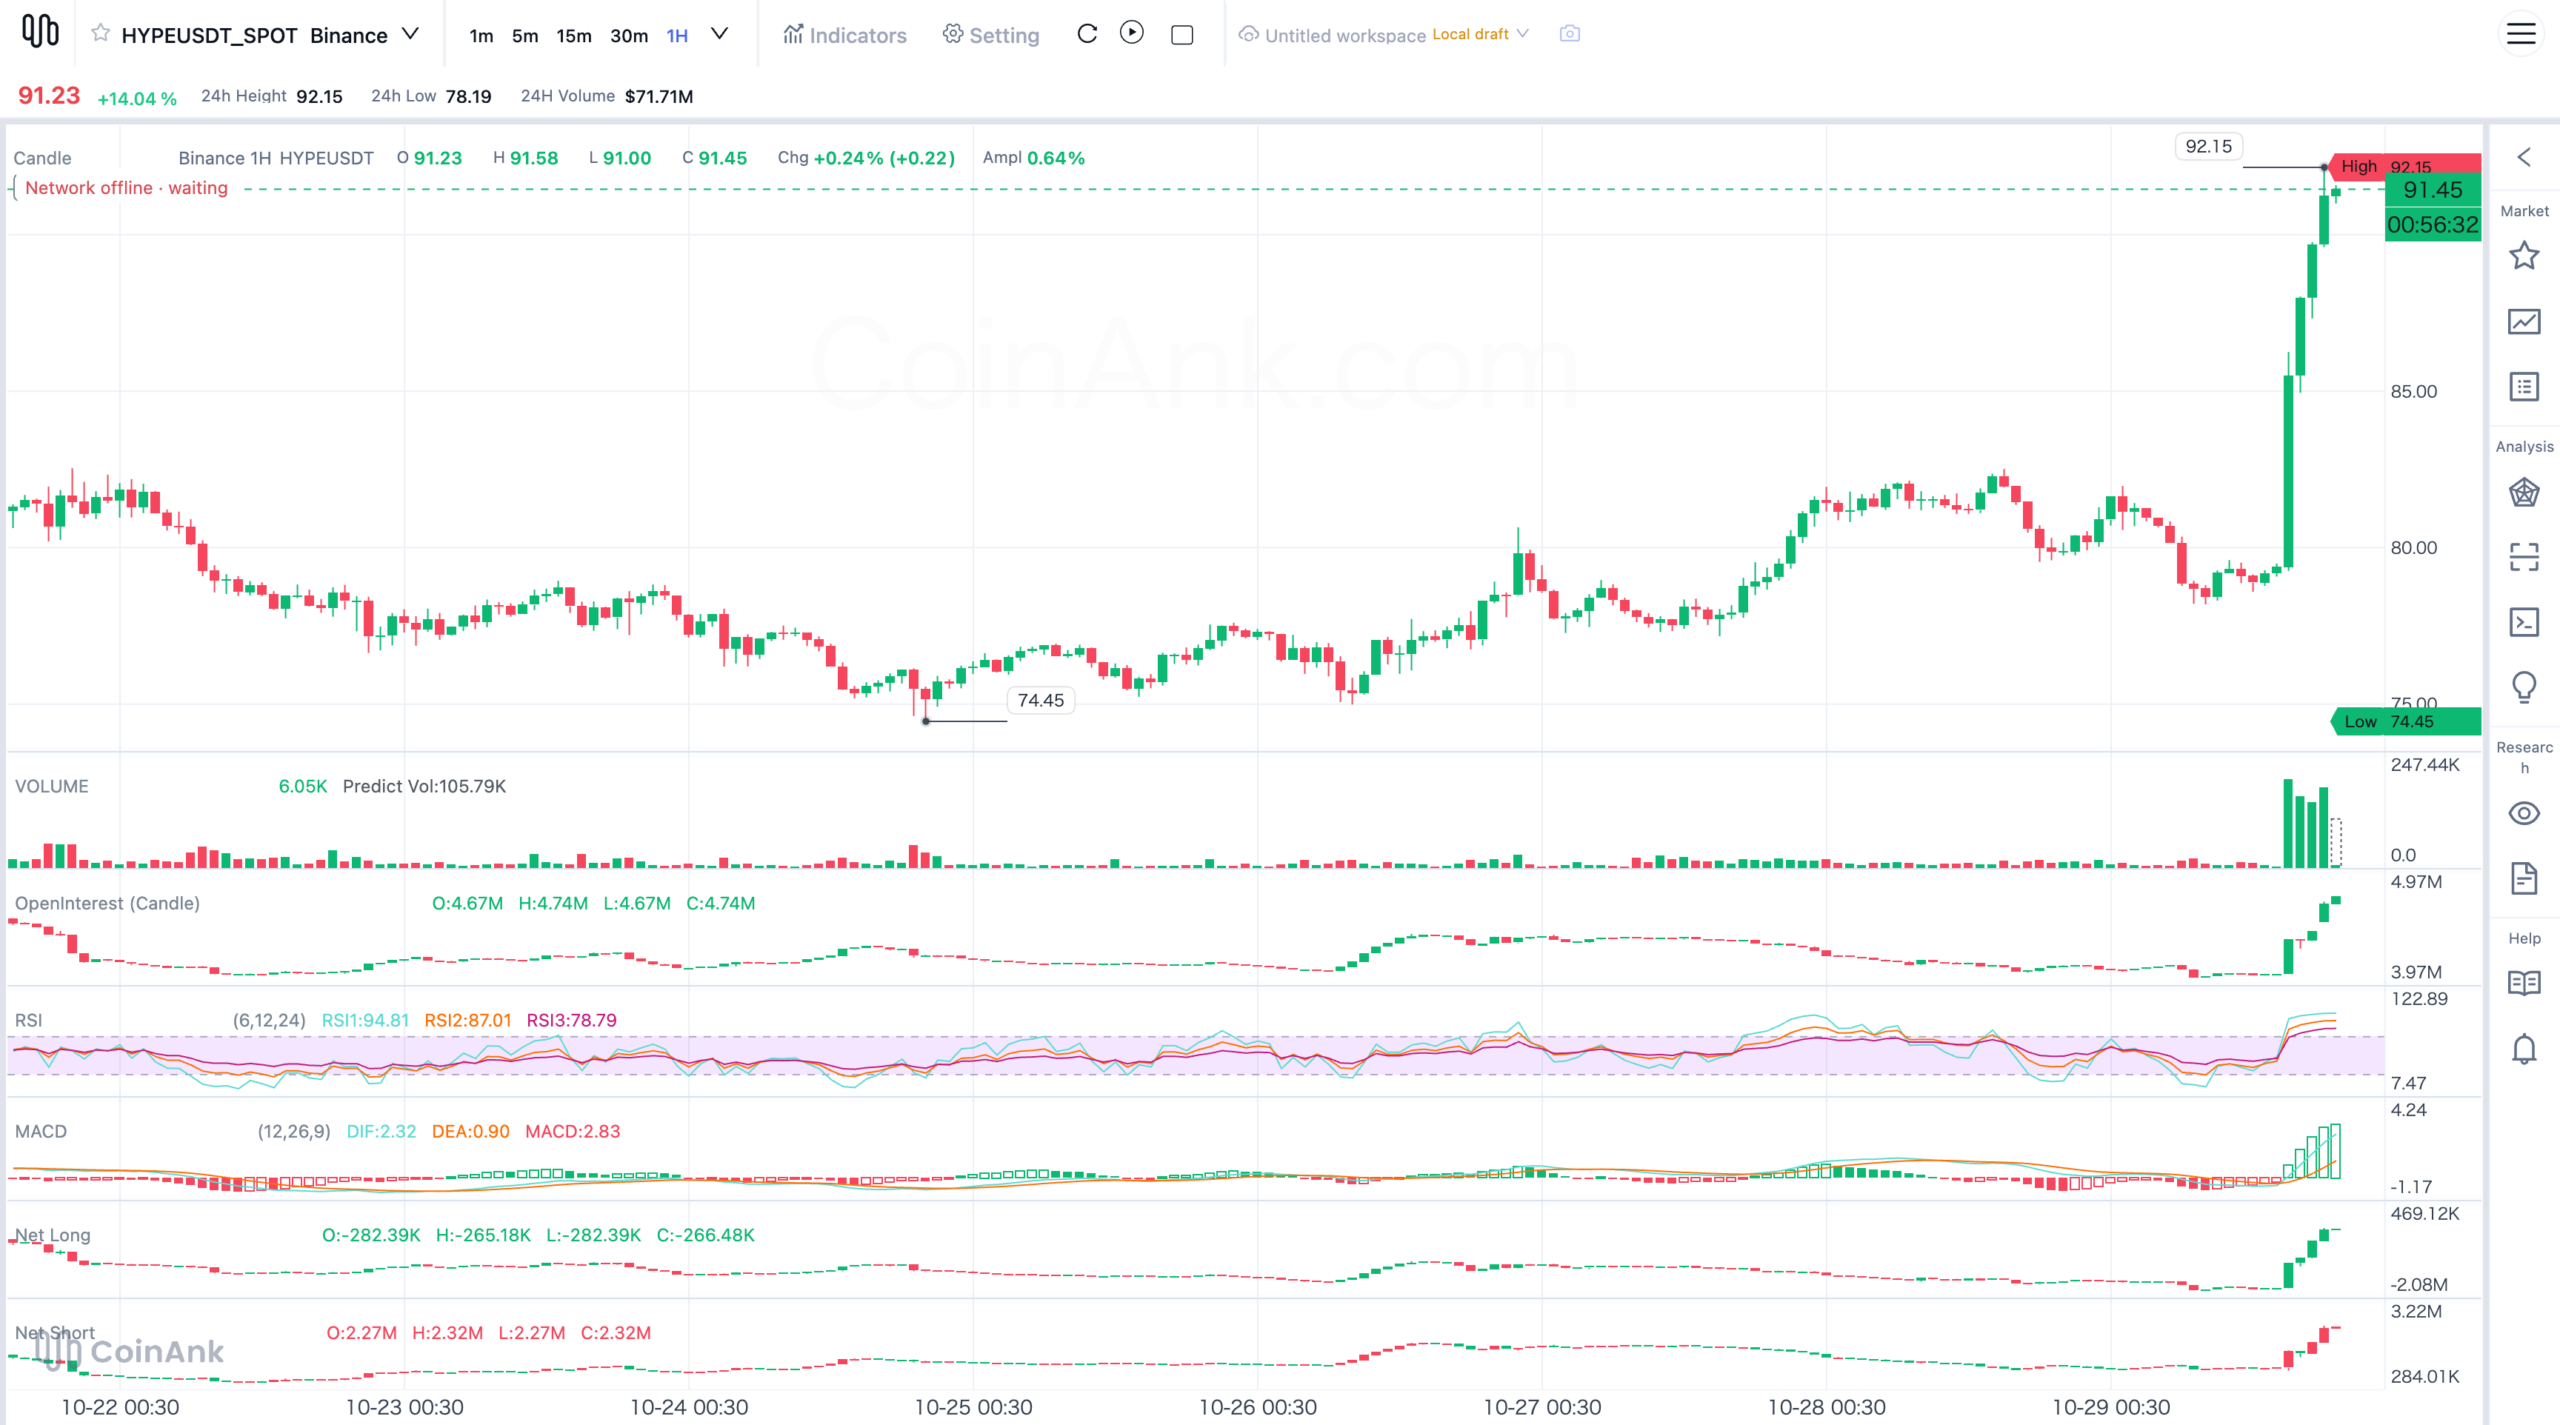
Task: Open the line chart icon in sidebar
Action: 2524,321
